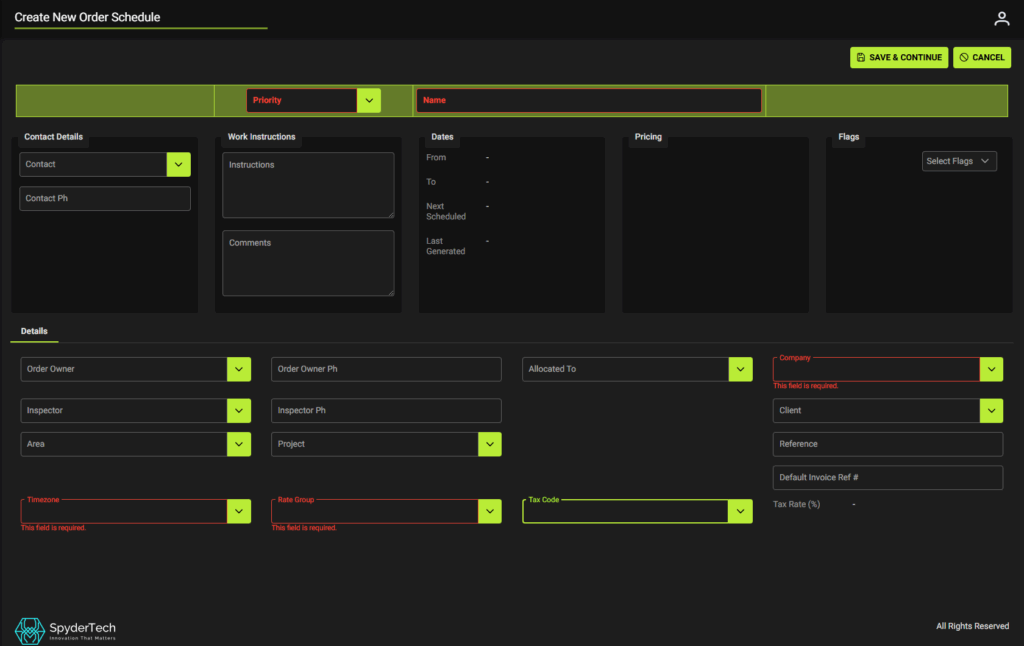Open the Select Flags dropdown

pos(958,161)
